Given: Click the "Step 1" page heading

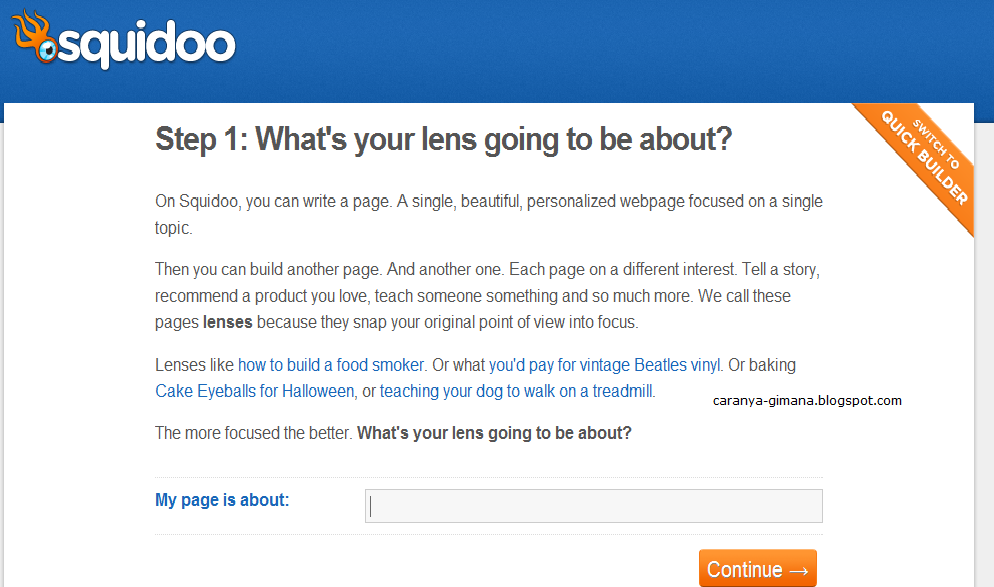Looking at the screenshot, I should [x=443, y=139].
